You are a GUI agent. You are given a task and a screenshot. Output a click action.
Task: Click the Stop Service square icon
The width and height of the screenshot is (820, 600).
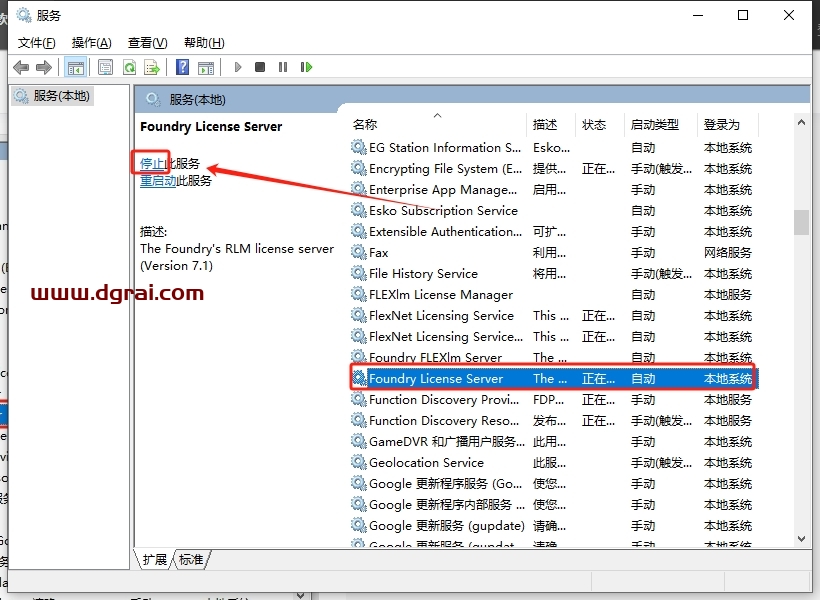pos(260,67)
